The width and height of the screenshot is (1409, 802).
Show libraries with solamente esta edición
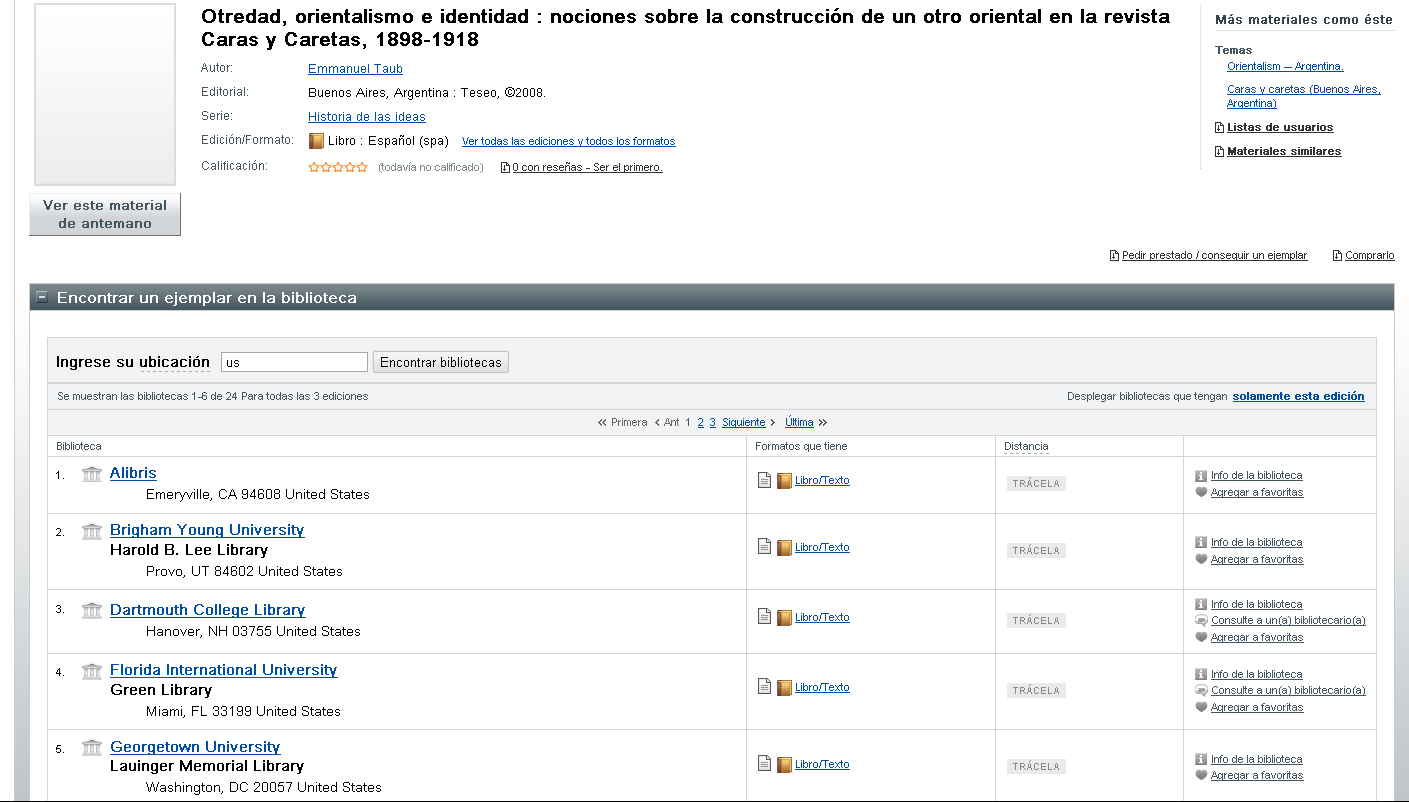coord(1298,397)
